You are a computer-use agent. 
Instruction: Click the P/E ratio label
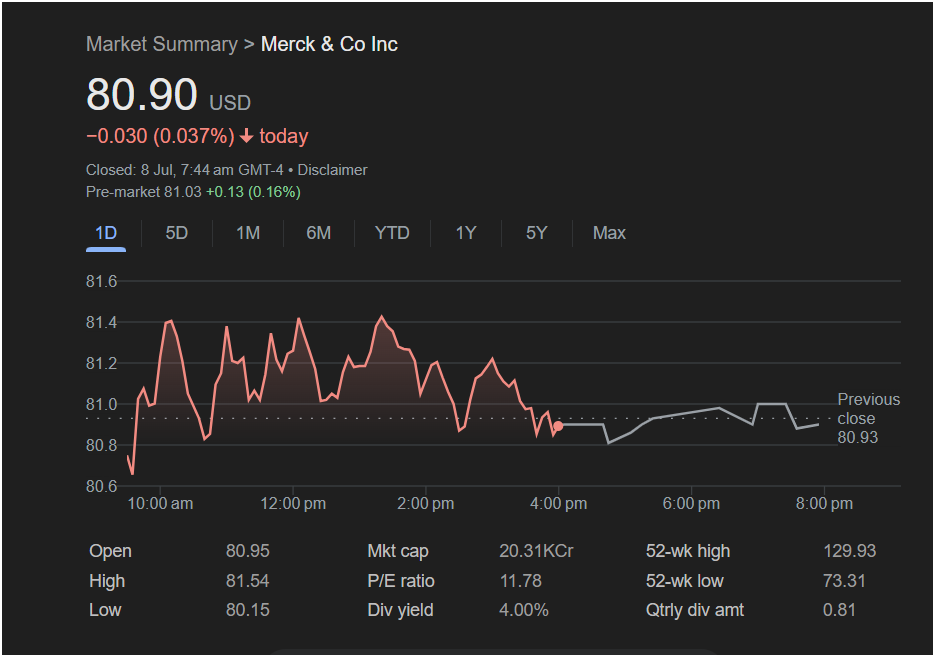(401, 581)
